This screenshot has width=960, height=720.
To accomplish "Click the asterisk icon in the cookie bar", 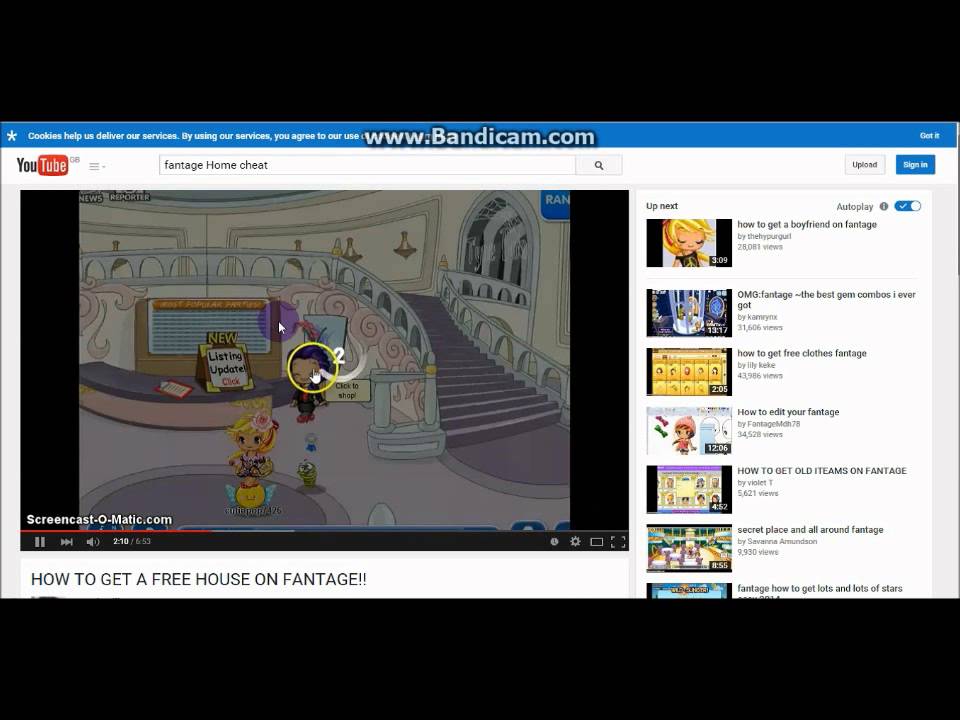I will pos(12,136).
